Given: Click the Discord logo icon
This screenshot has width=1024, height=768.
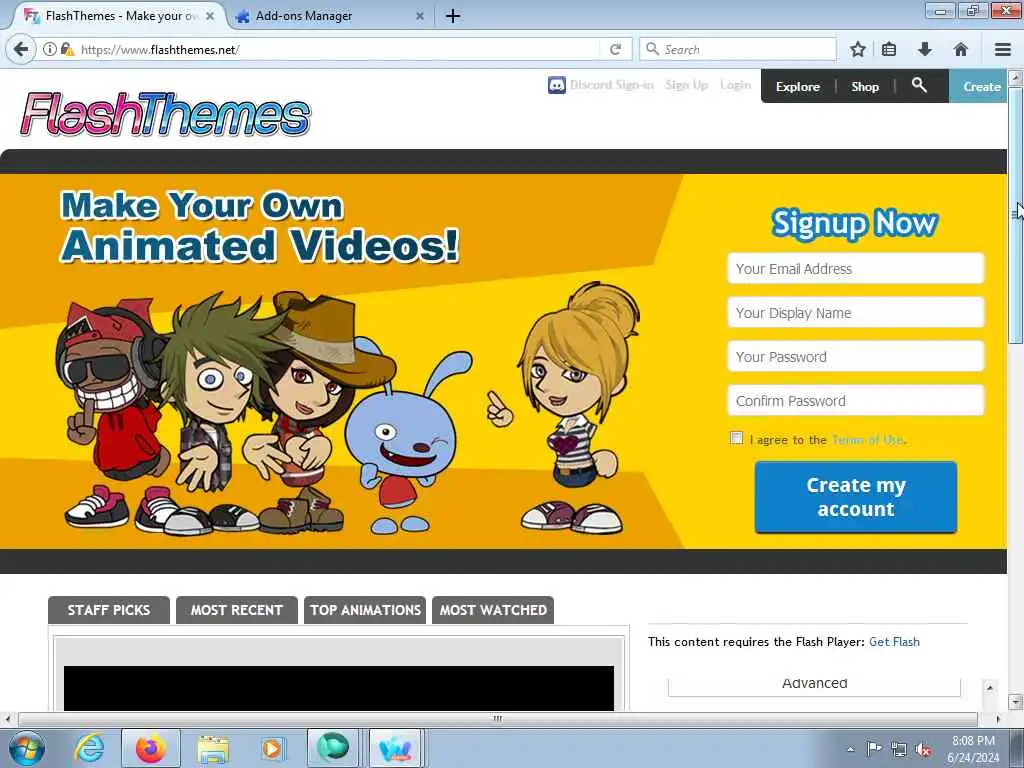Looking at the screenshot, I should (556, 85).
